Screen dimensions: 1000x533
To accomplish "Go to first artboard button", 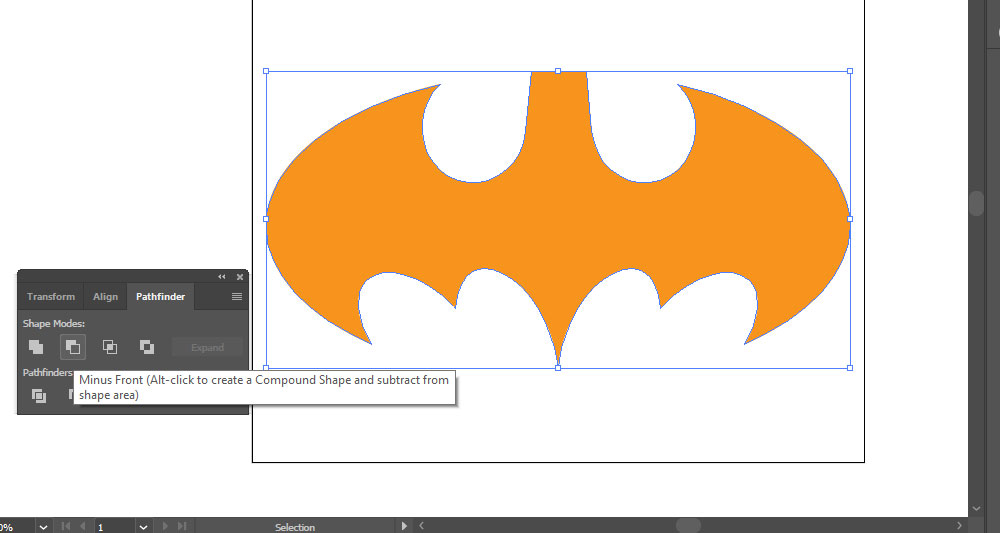I will click(x=65, y=527).
